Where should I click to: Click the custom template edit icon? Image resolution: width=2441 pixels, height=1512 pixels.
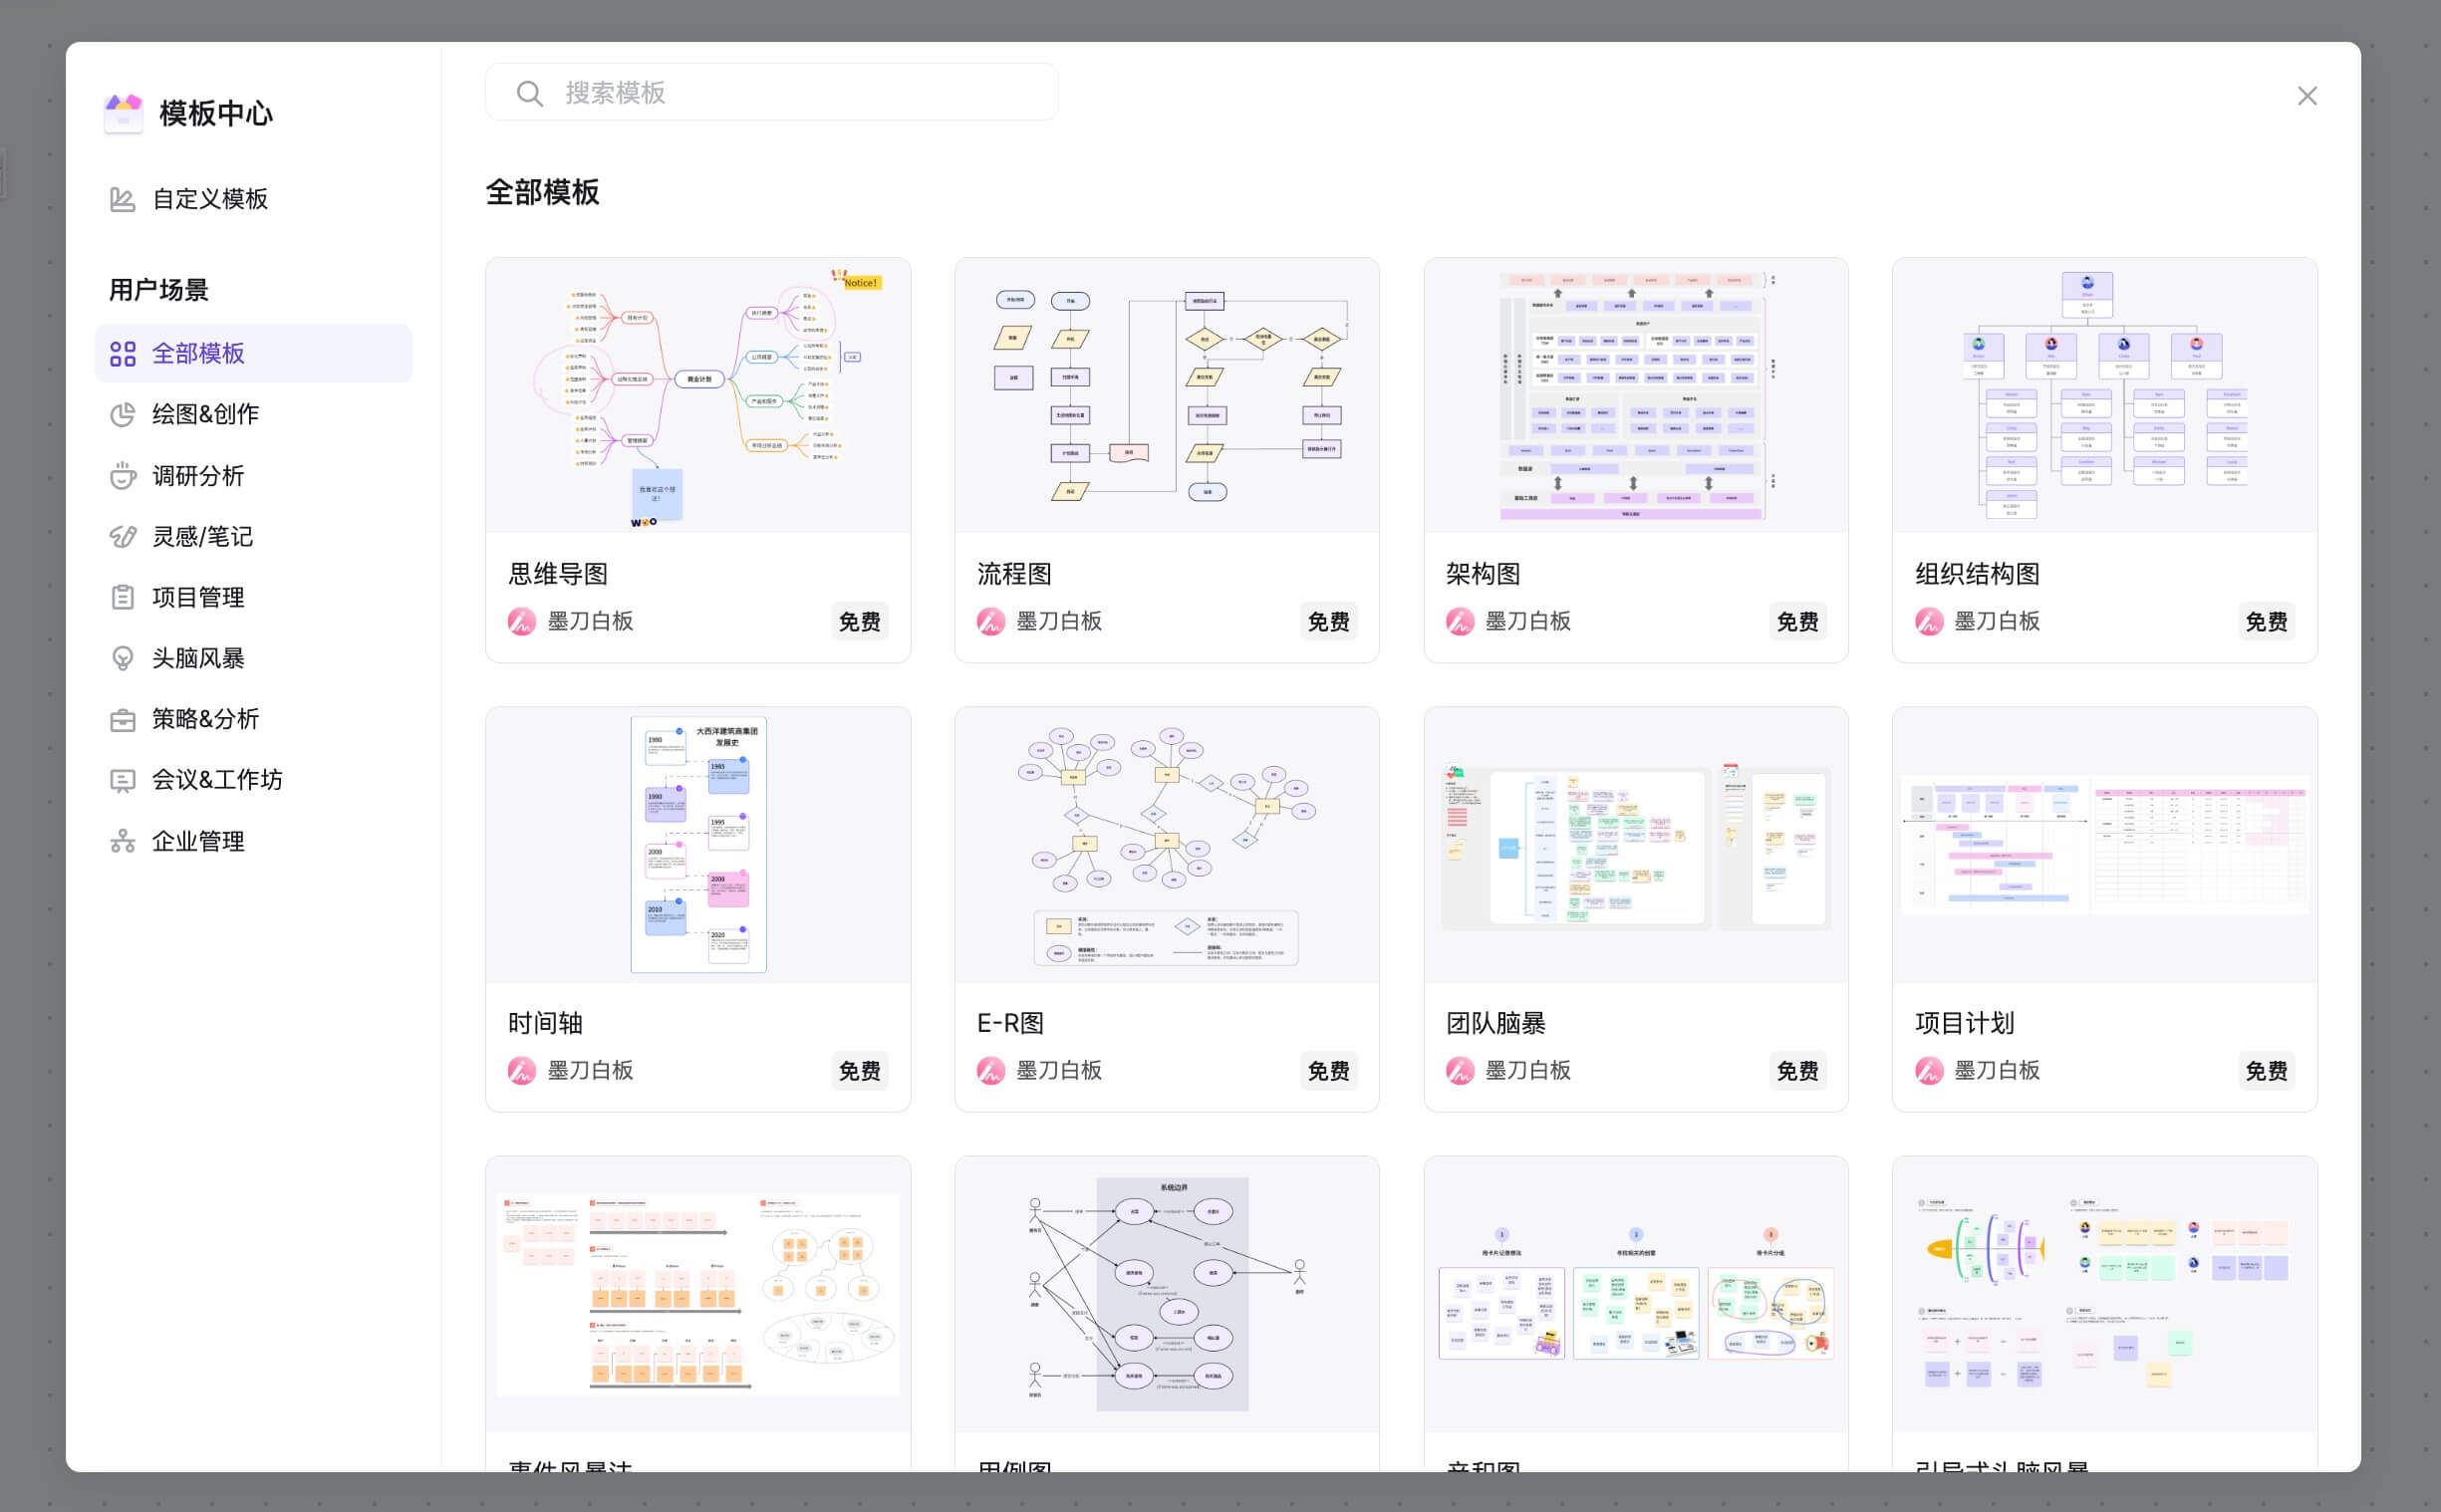tap(122, 199)
